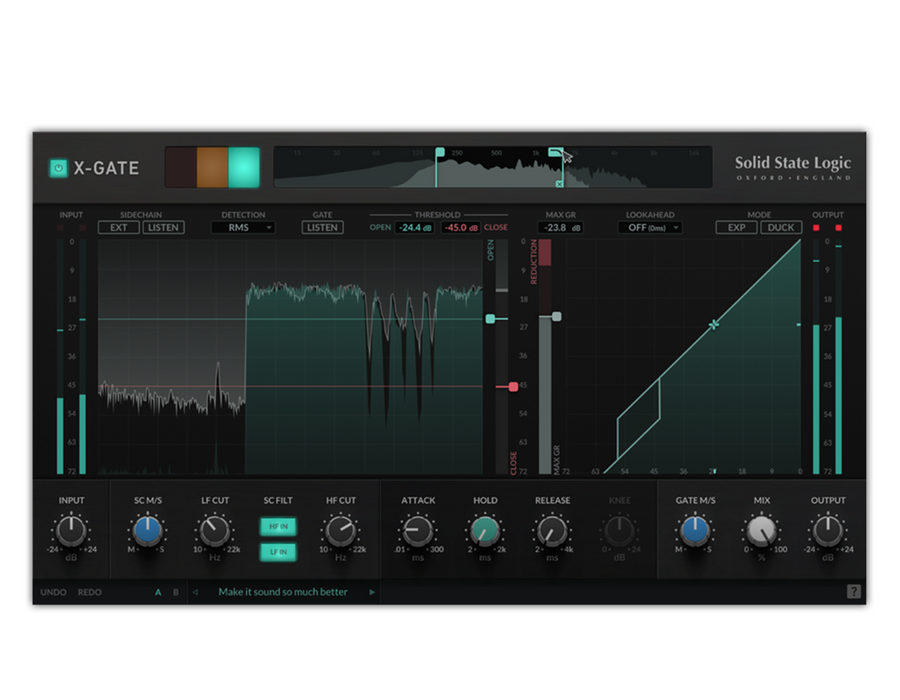
Task: Click the HF CUT knob
Action: click(x=340, y=531)
